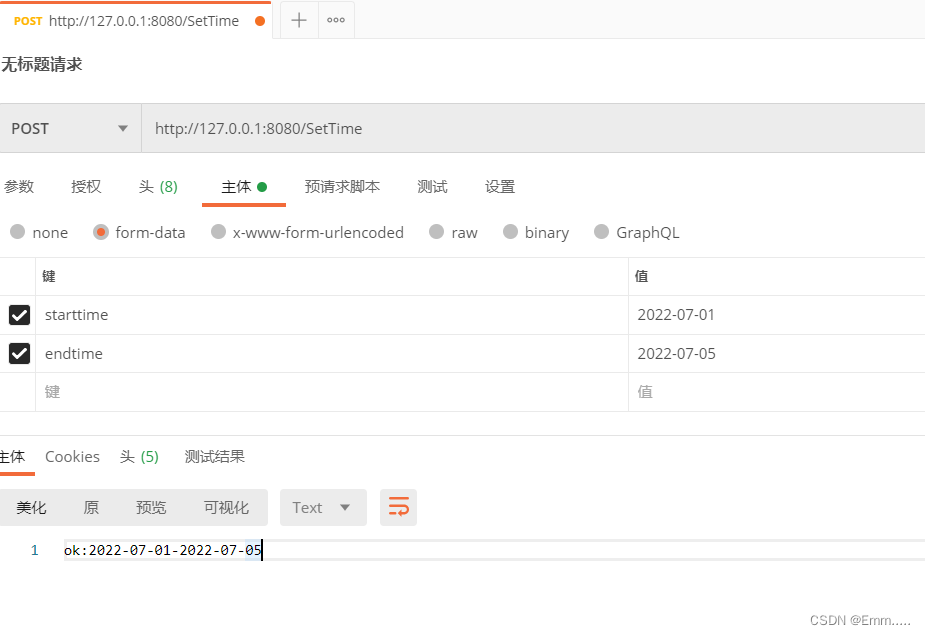Open a new request tab with the plus icon
The width and height of the screenshot is (925, 635).
298,19
